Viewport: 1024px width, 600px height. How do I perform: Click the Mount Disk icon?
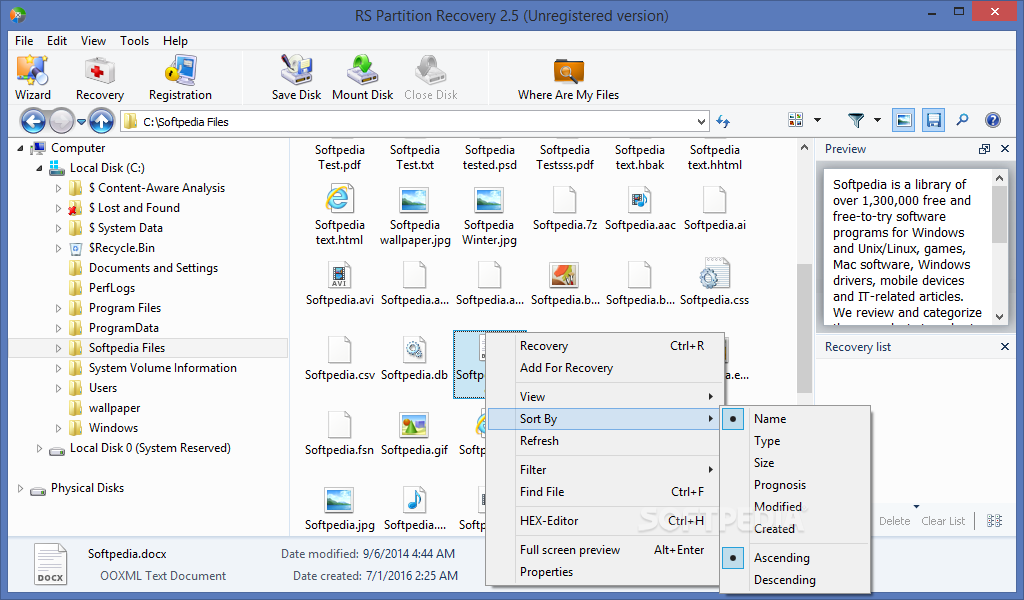click(362, 78)
